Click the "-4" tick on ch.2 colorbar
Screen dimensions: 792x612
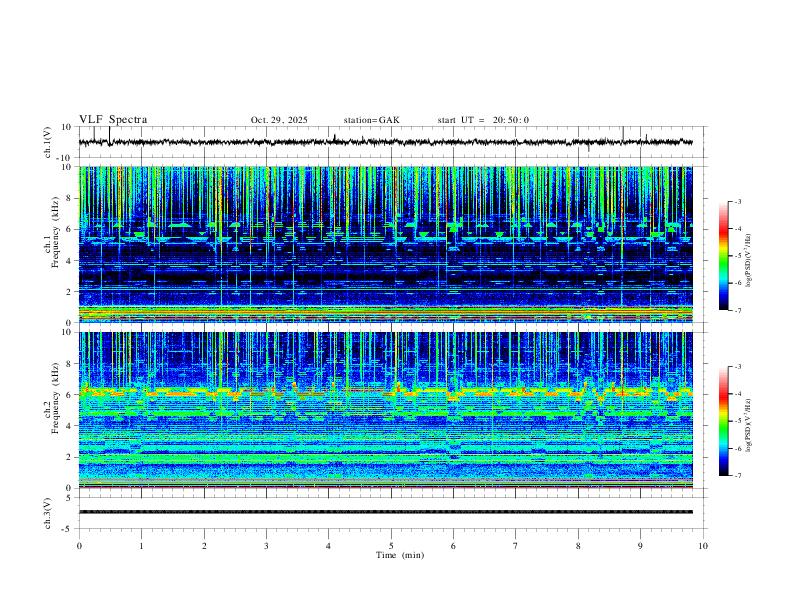point(738,394)
